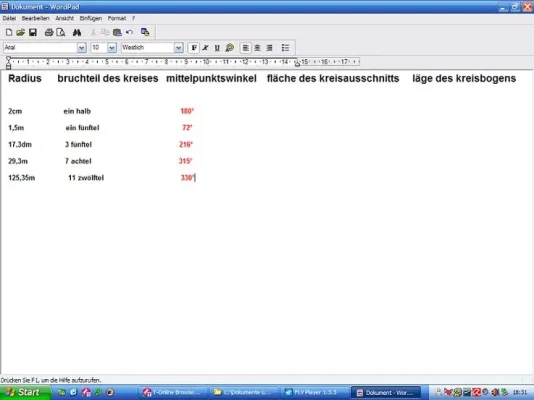This screenshot has width=534, height=400.
Task: Click the 'ein halb' text
Action: tap(77, 111)
